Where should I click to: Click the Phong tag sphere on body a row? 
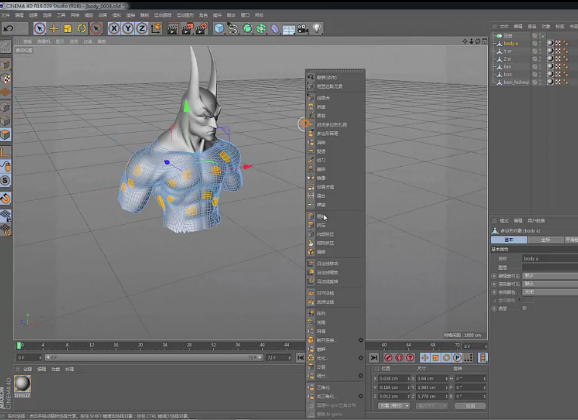coord(550,43)
